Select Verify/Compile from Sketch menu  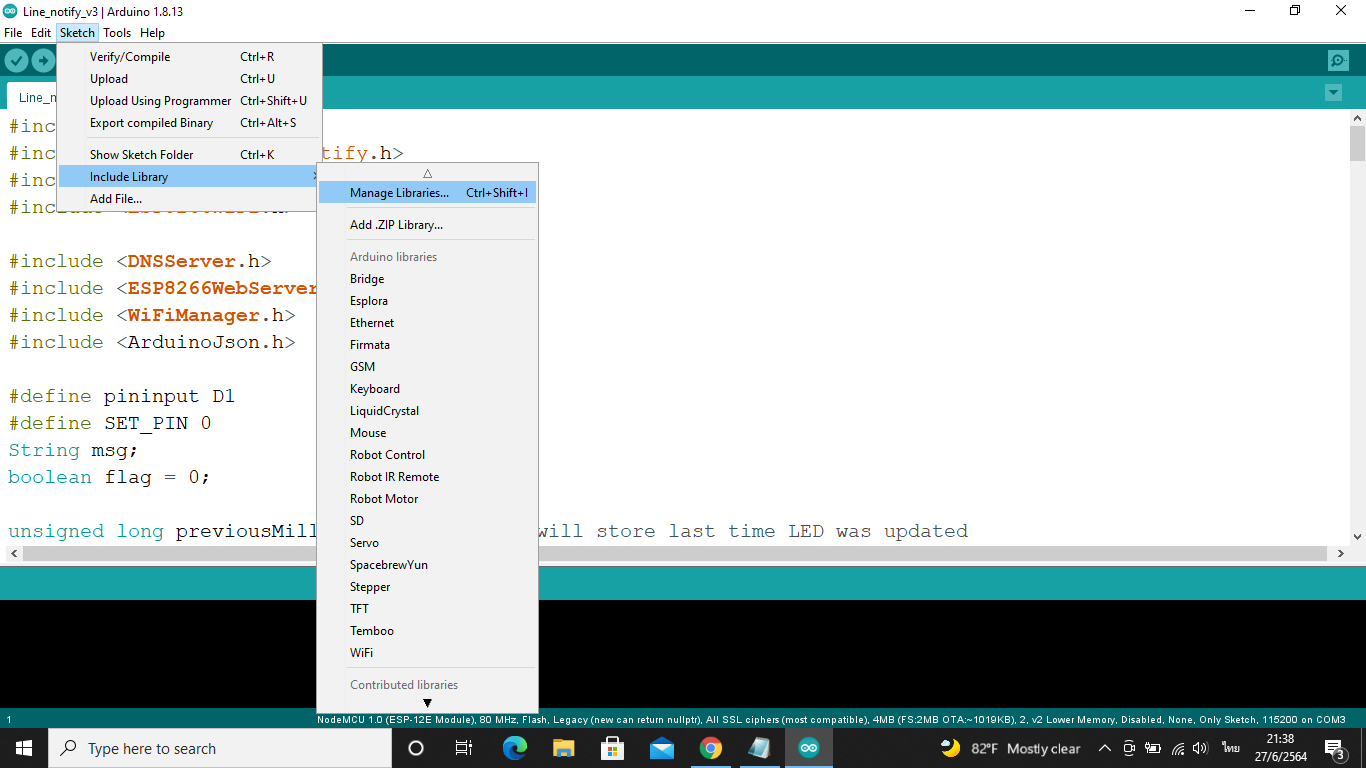tap(189, 57)
